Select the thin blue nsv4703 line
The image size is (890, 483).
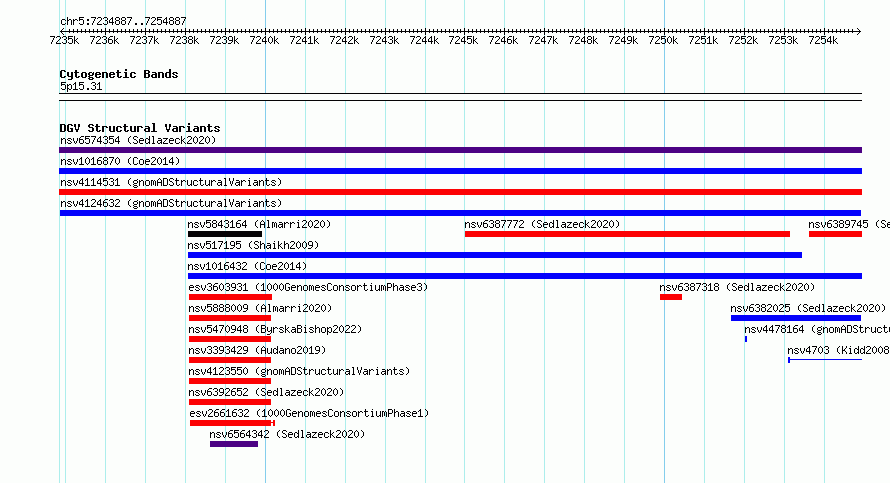[x=825, y=360]
